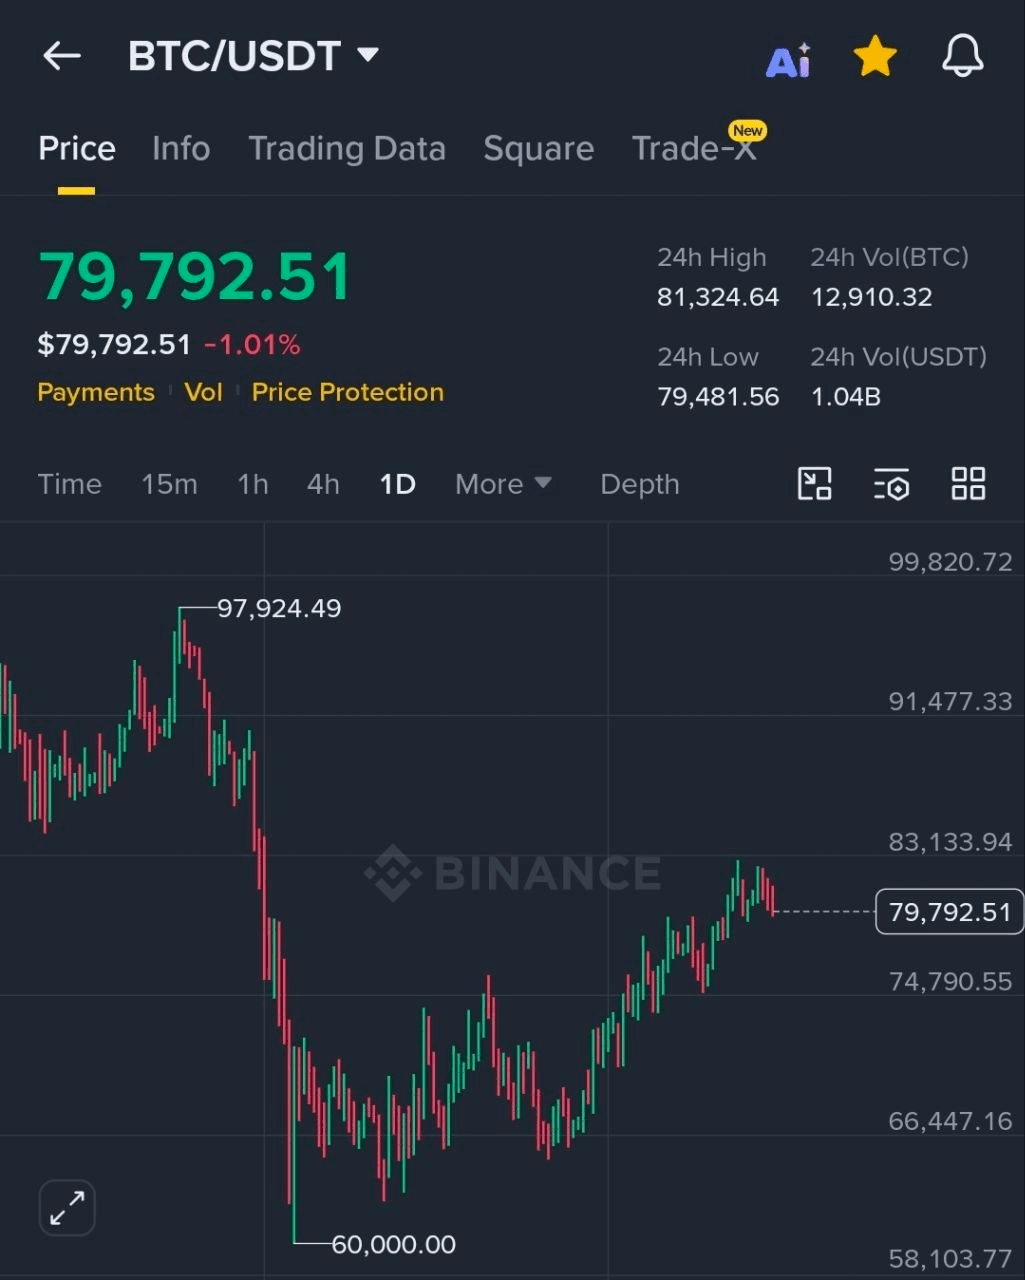Select the 4h chart interval
Screen dimensions: 1025x1280
point(323,484)
